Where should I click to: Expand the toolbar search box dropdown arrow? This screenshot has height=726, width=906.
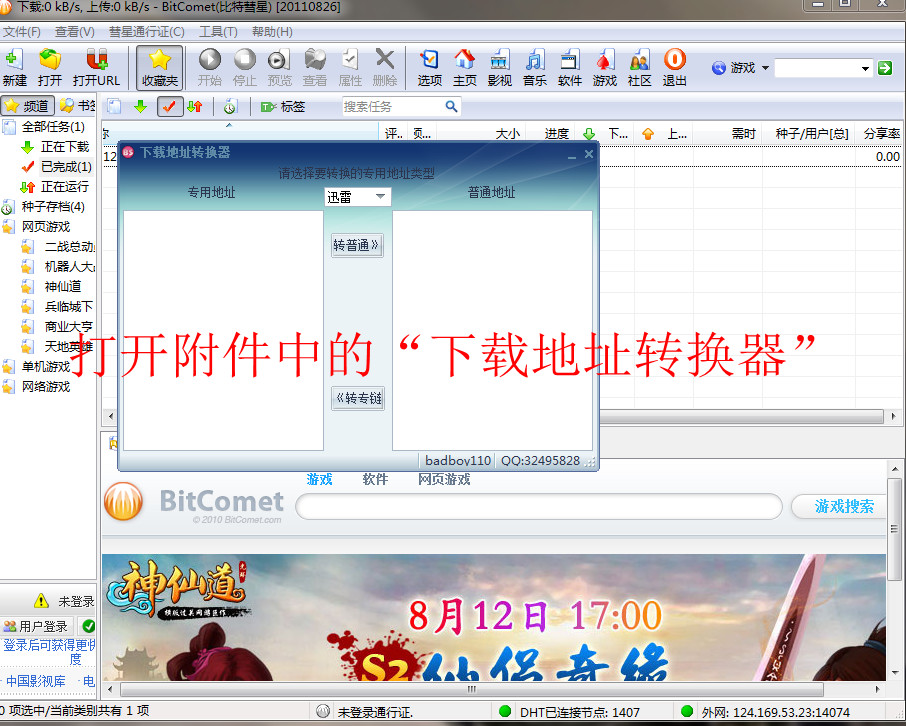pos(865,68)
